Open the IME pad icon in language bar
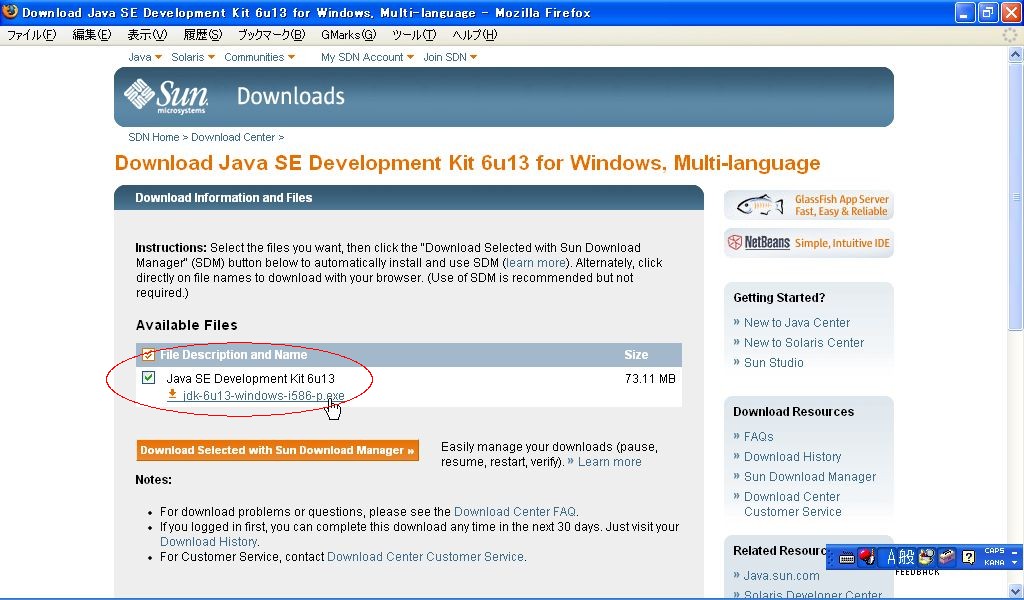Viewport: 1024px width, 600px height. tap(926, 557)
